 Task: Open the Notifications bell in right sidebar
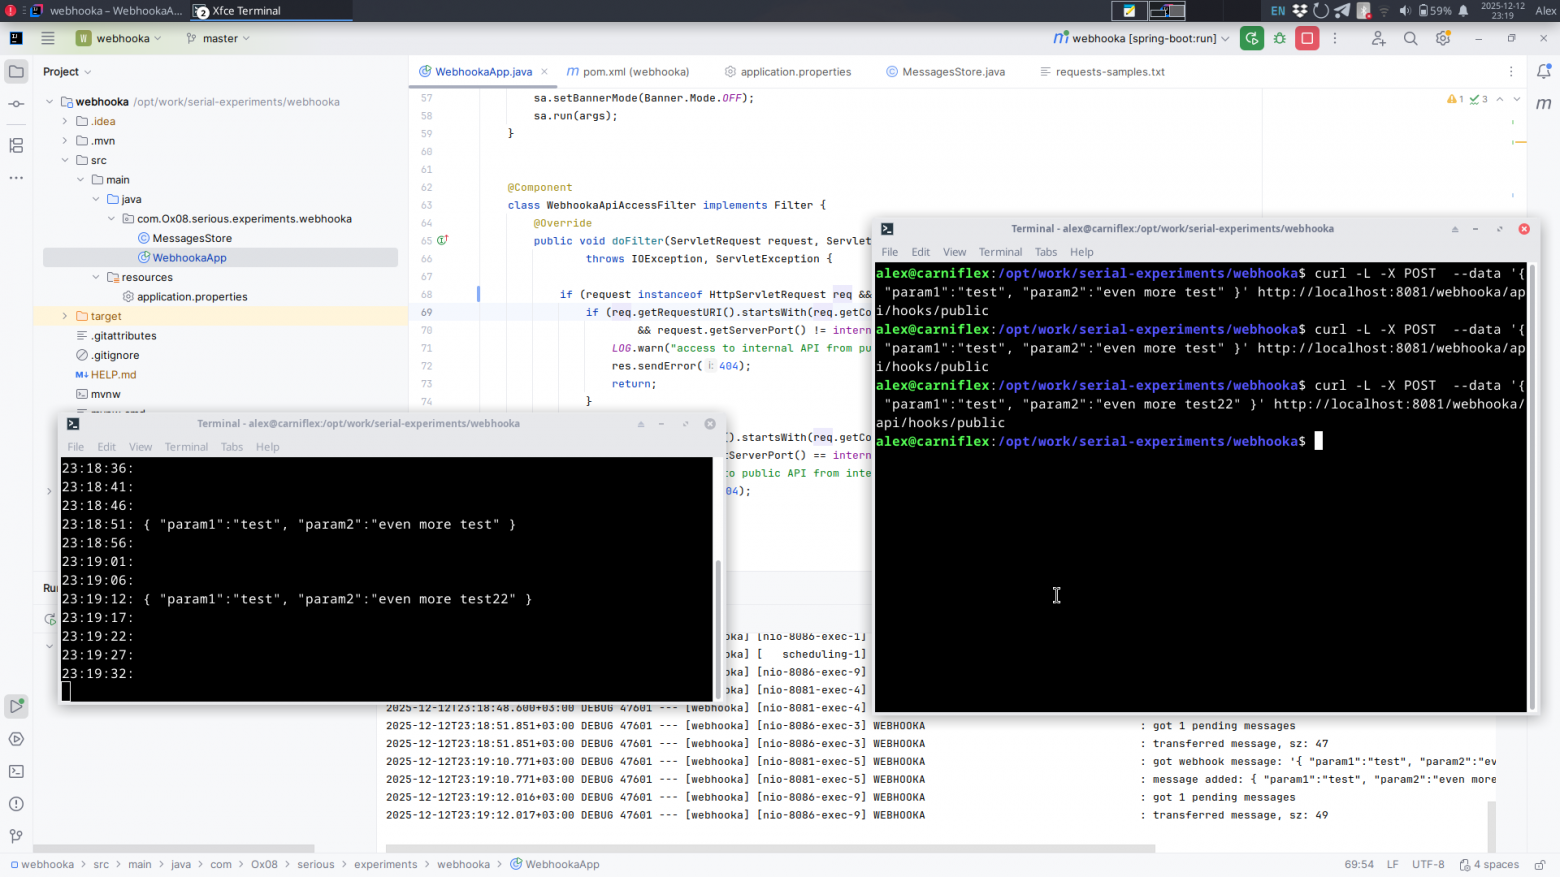[x=1543, y=71]
